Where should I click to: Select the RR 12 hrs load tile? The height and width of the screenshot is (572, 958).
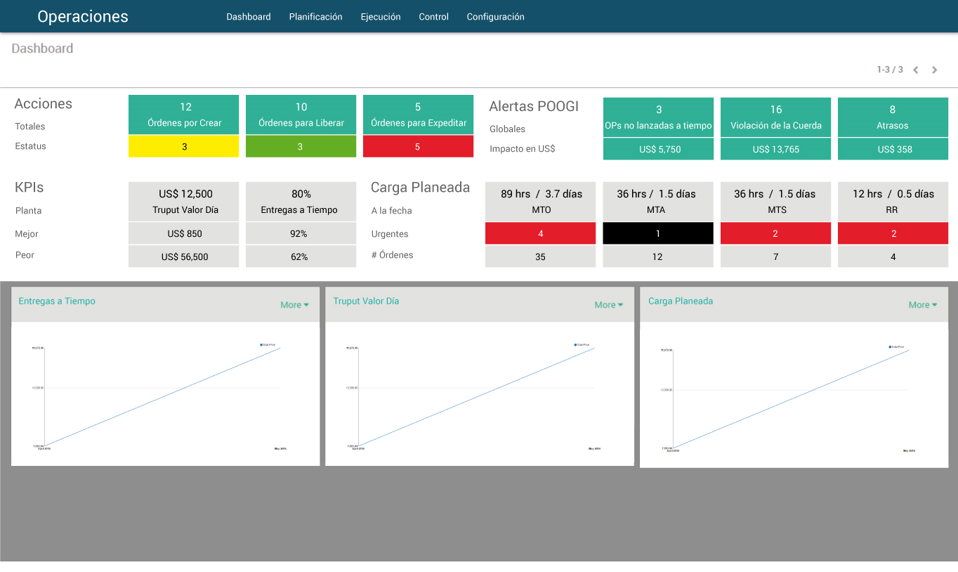point(893,201)
